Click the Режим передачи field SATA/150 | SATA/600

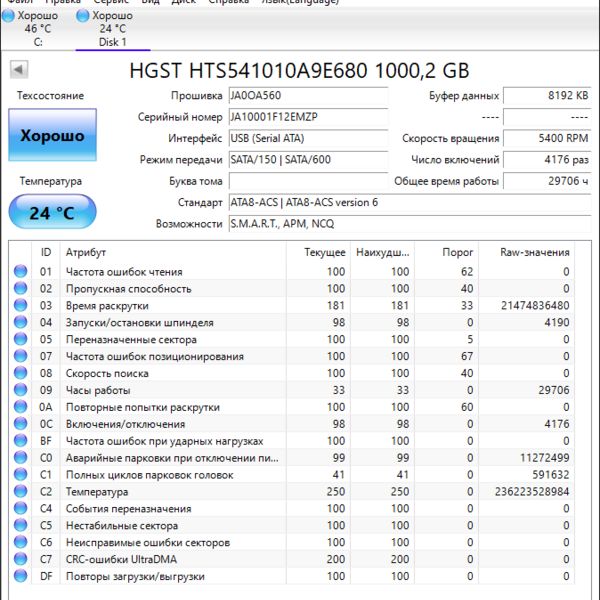pos(308,160)
